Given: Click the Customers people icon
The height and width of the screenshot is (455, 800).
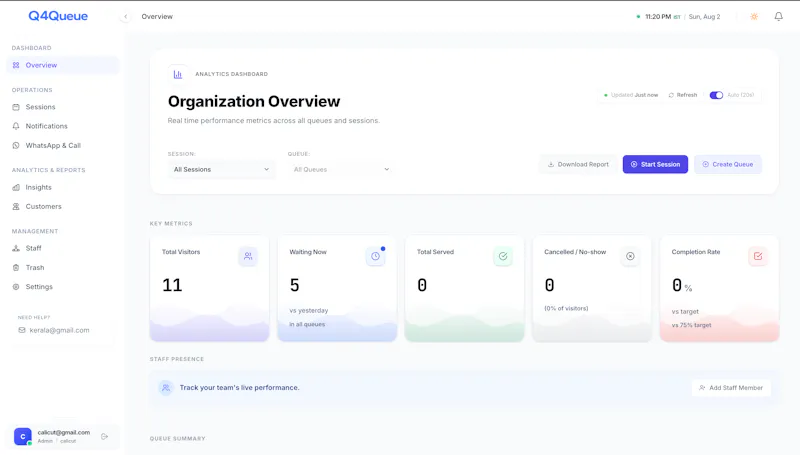Looking at the screenshot, I should click(x=16, y=207).
